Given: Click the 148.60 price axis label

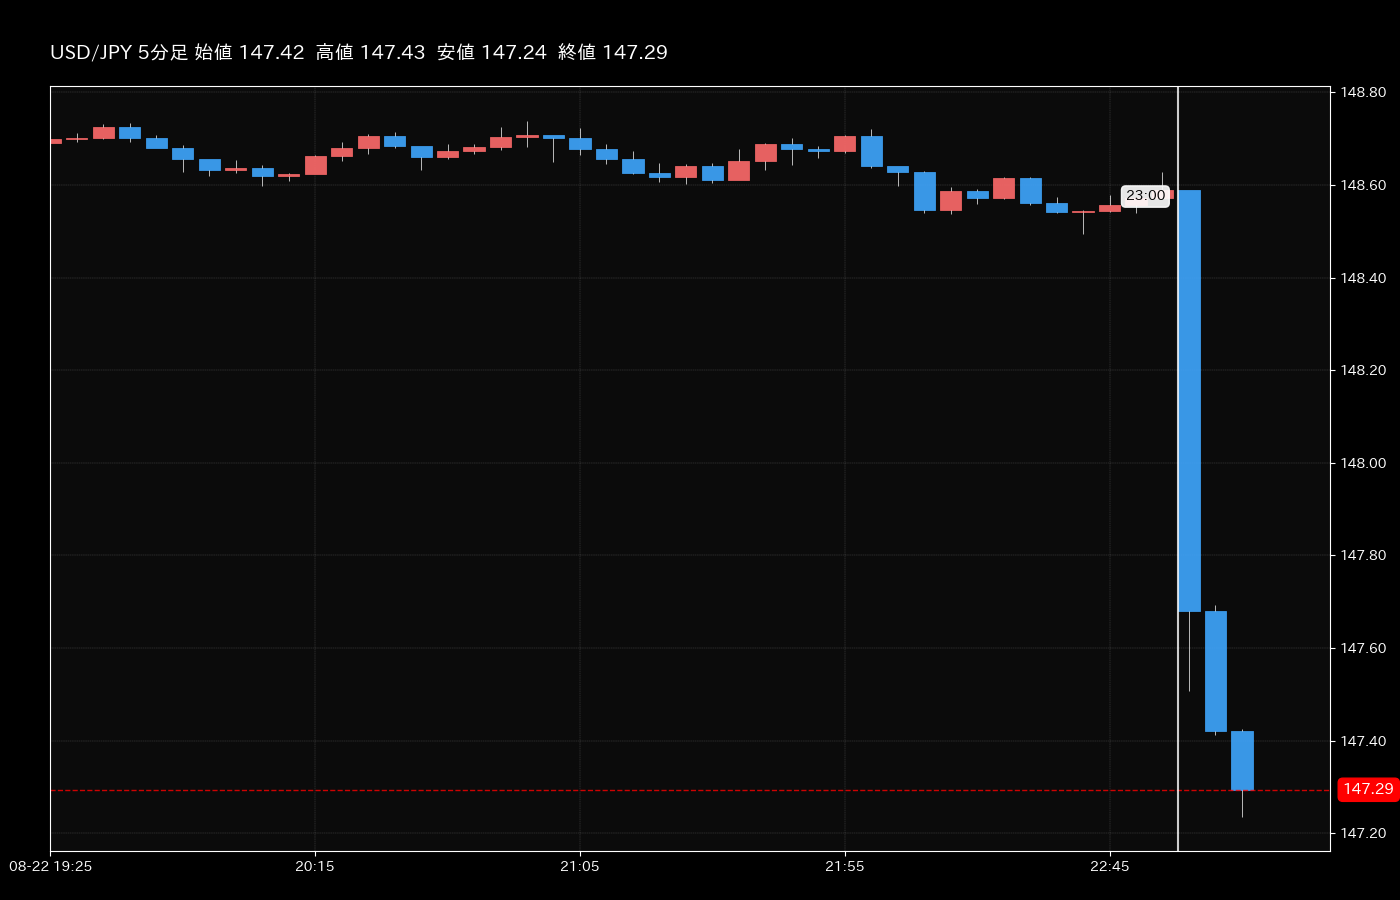Looking at the screenshot, I should click(1363, 185).
